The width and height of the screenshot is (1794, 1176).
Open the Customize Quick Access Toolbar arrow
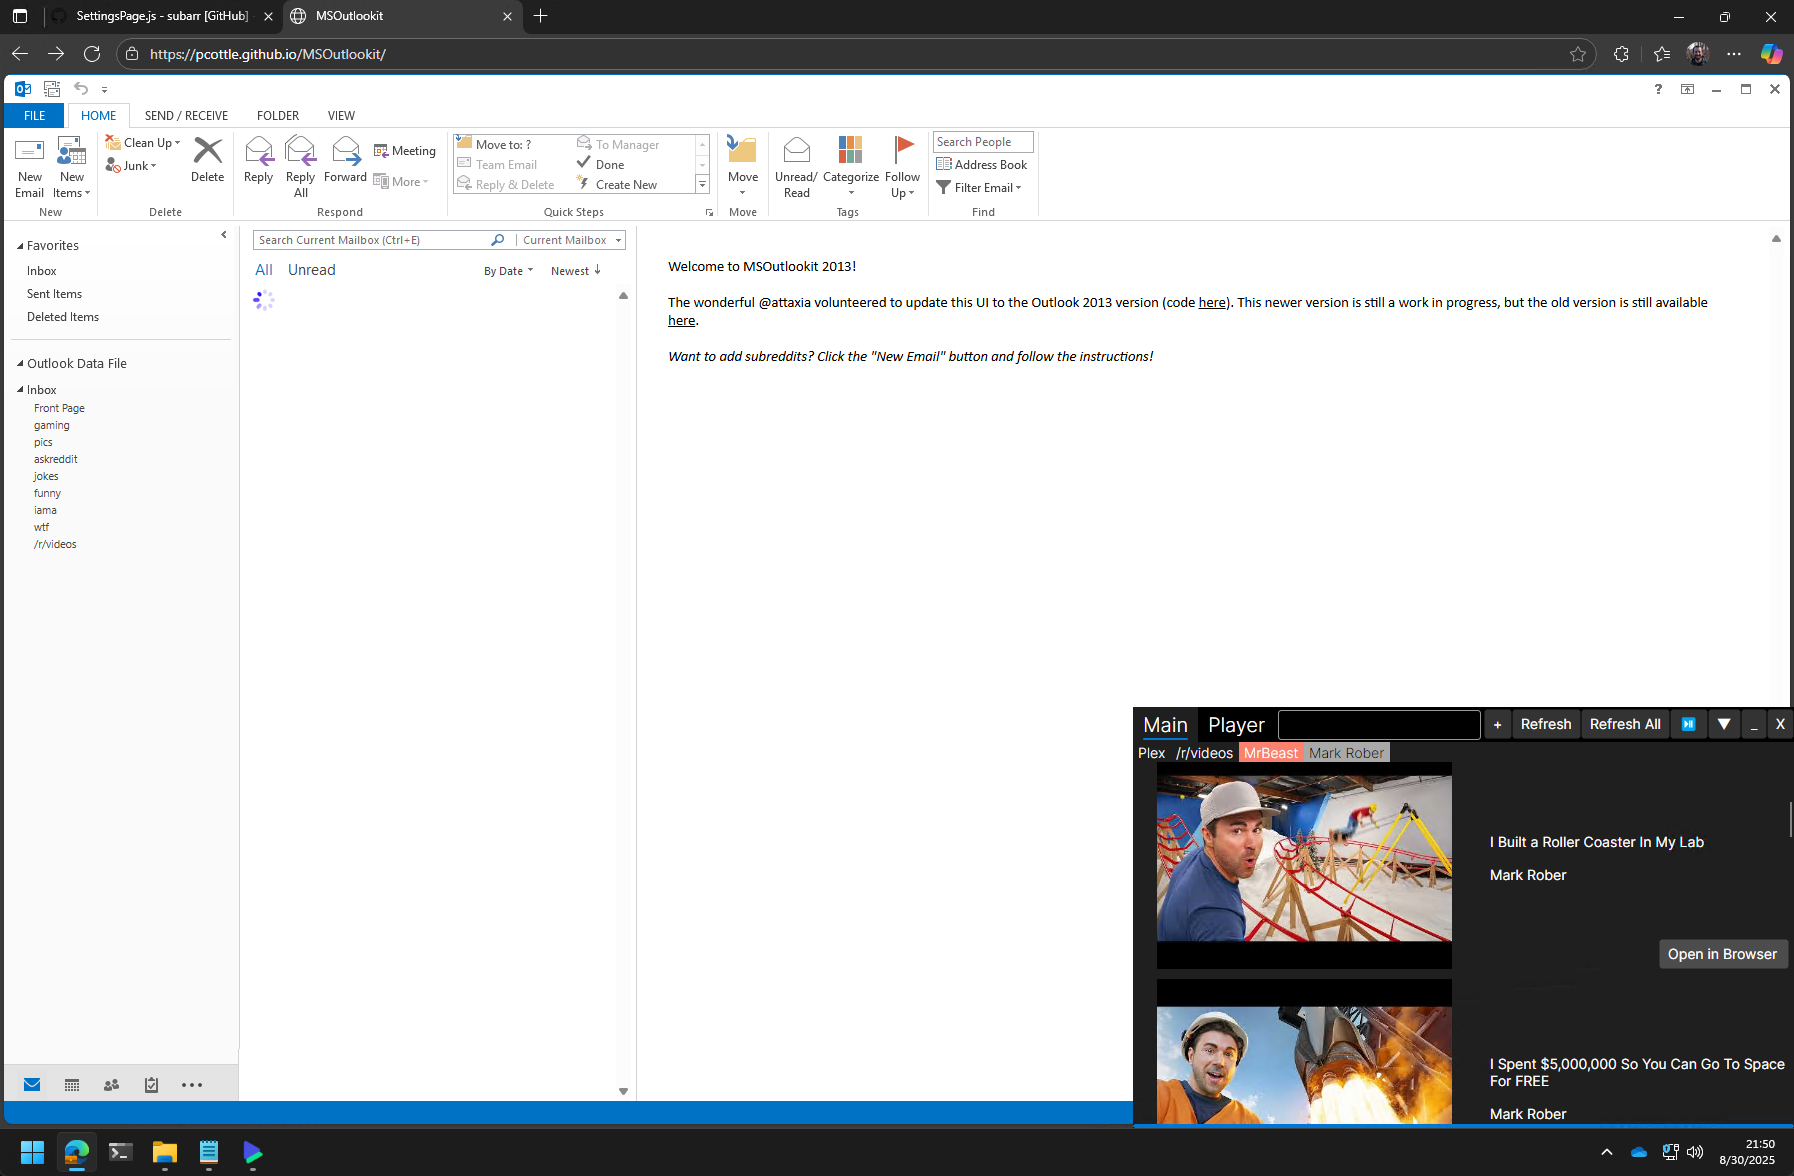click(104, 90)
